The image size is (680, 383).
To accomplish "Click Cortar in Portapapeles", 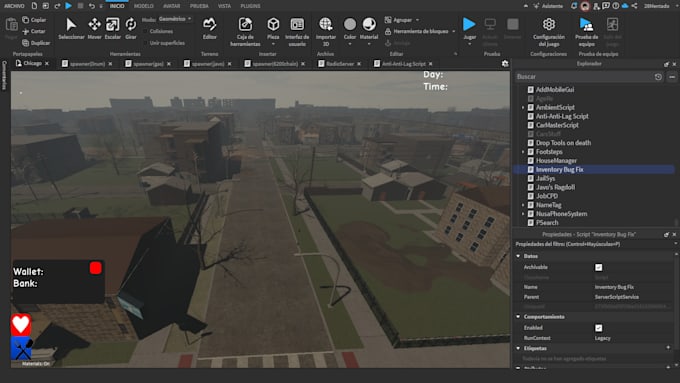I will pos(34,31).
